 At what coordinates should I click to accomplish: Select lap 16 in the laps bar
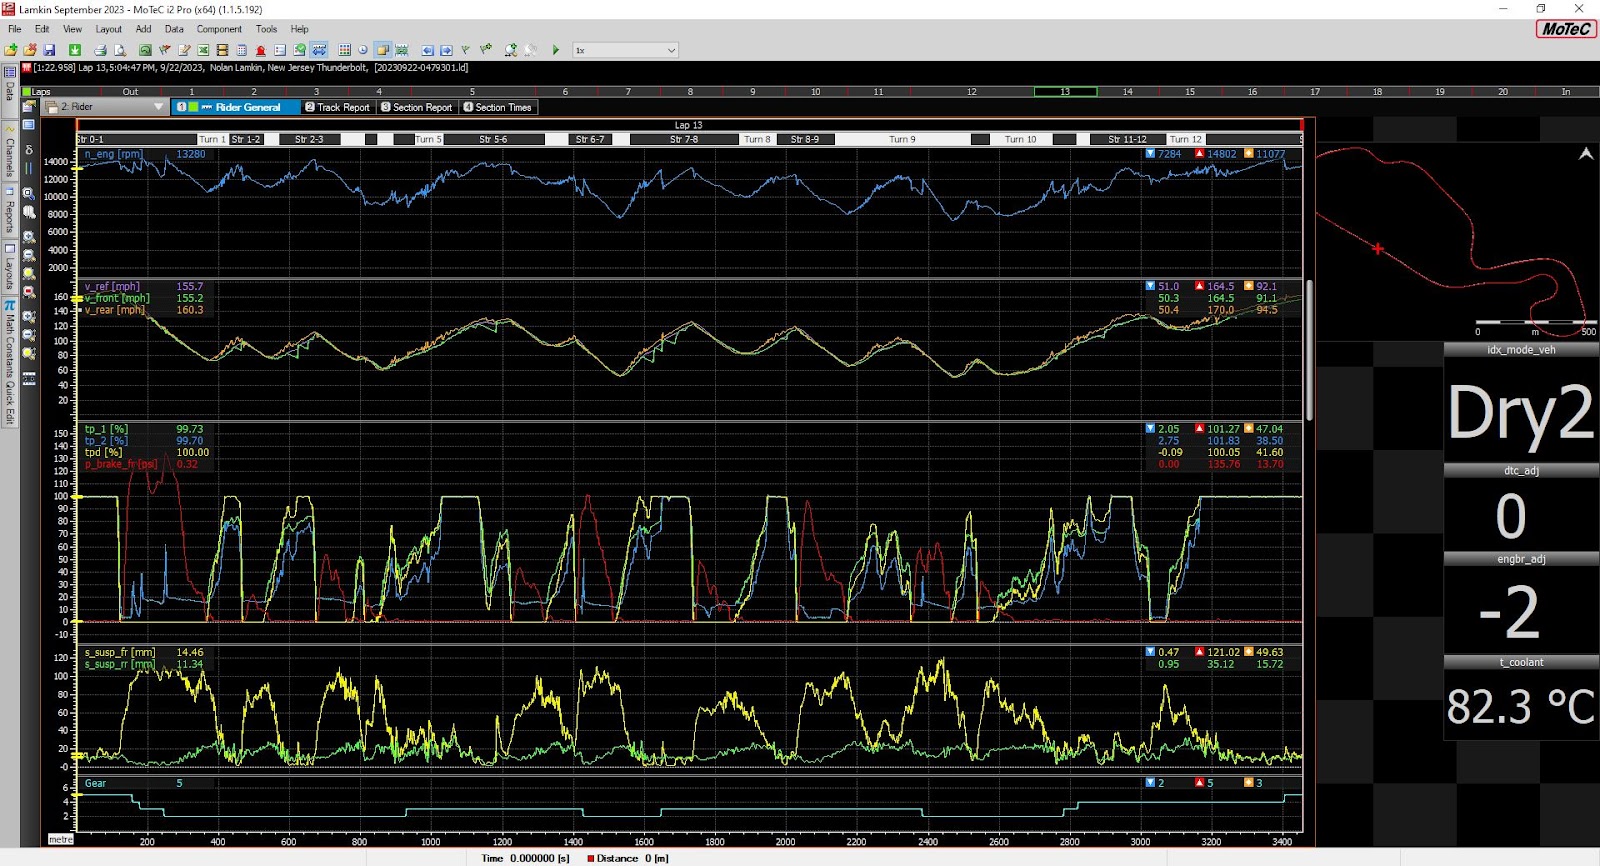(x=1252, y=92)
